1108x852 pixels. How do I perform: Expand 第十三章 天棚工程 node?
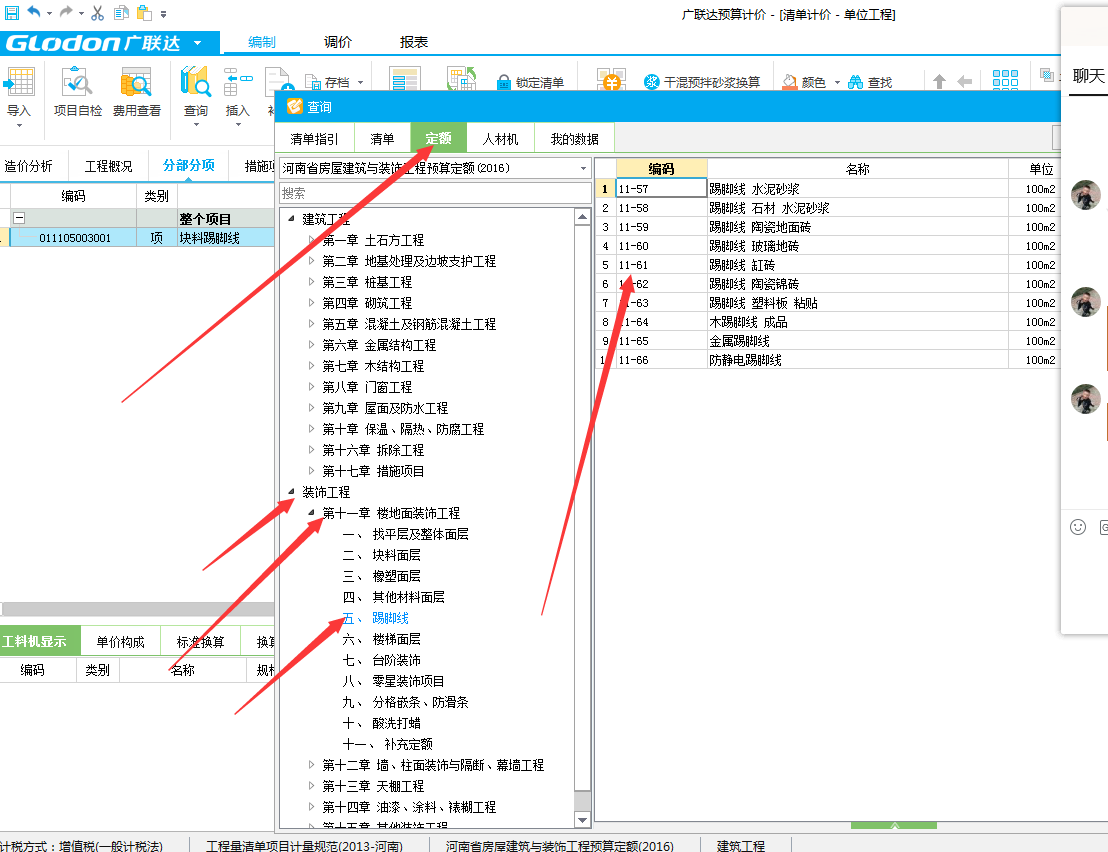click(311, 786)
